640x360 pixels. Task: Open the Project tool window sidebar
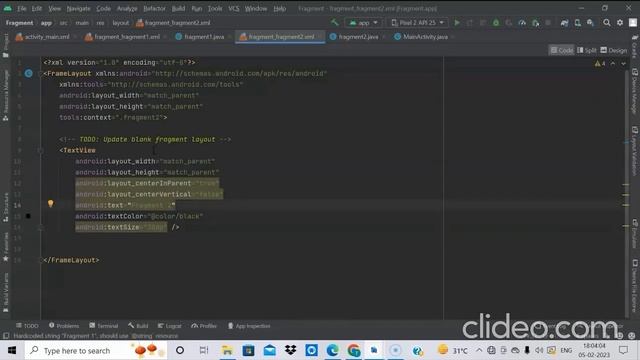pyautogui.click(x=6, y=46)
